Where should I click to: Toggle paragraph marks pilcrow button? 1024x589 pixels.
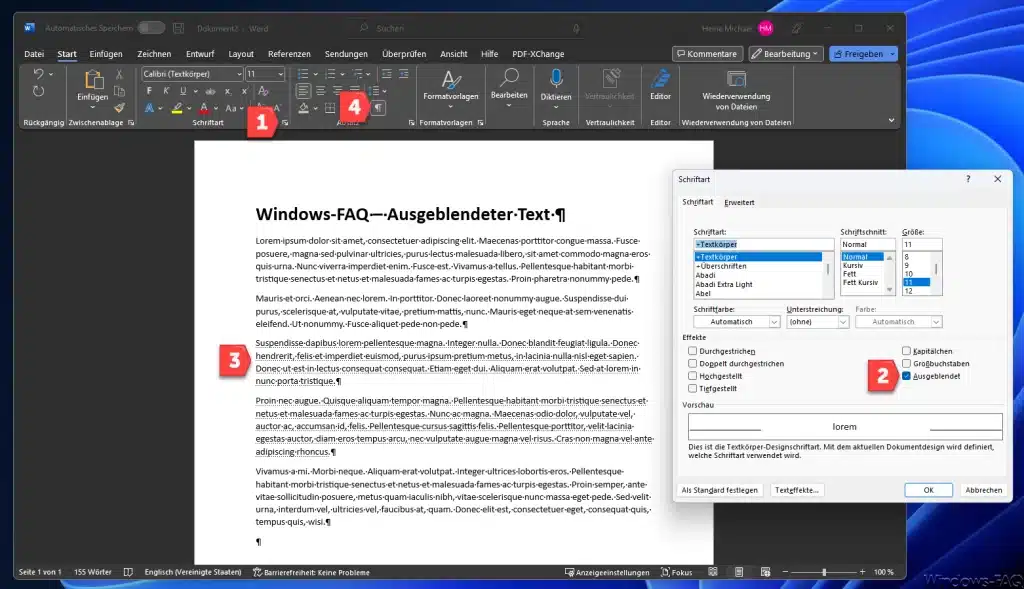[378, 108]
